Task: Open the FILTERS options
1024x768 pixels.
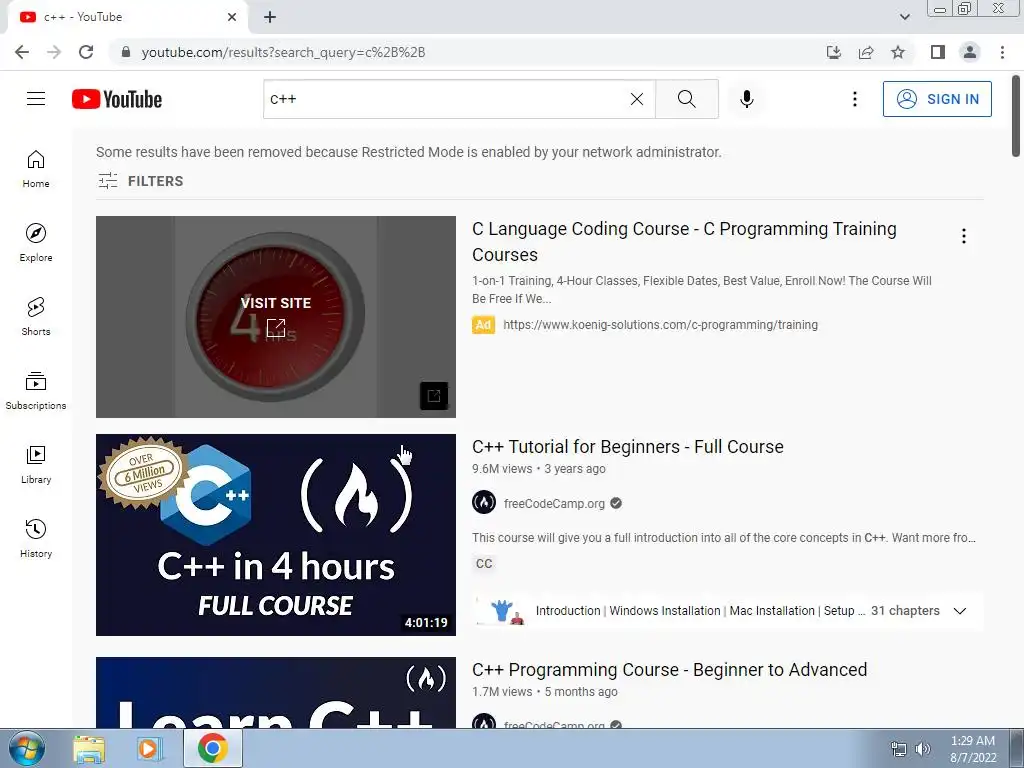Action: [x=140, y=181]
